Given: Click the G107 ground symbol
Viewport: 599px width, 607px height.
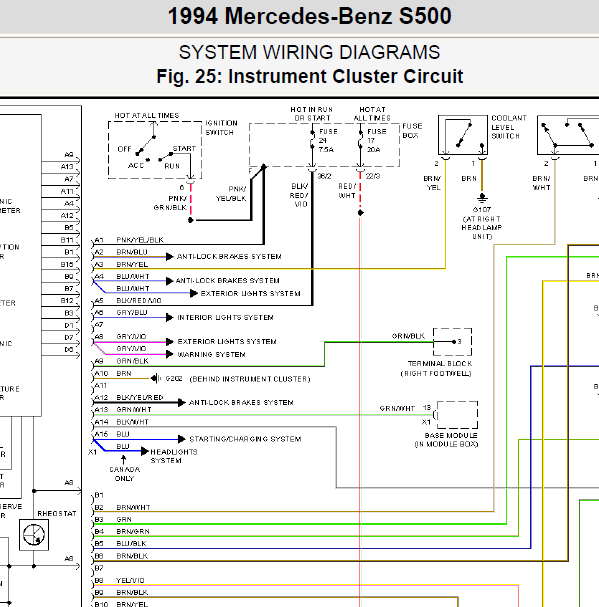Looking at the screenshot, I should (x=482, y=198).
